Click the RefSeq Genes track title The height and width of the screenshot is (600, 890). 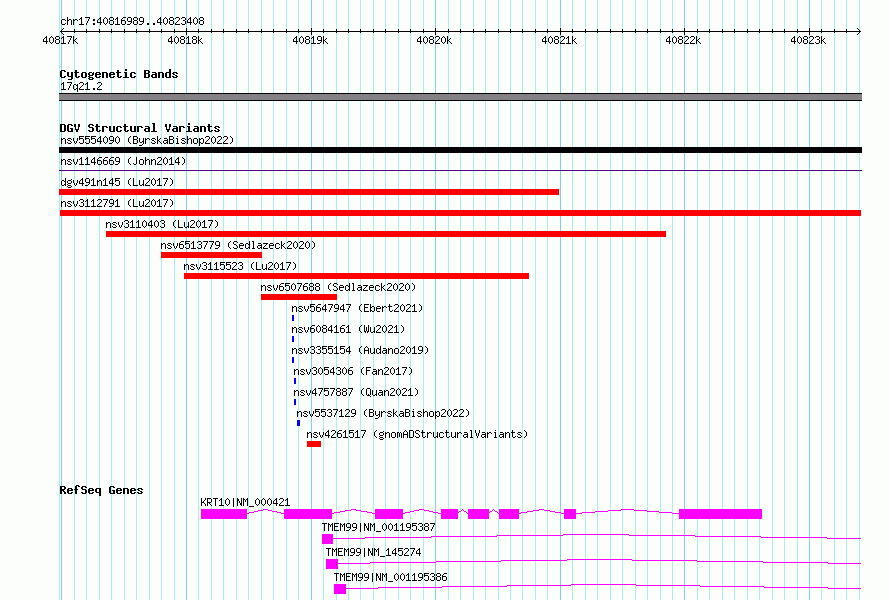101,490
